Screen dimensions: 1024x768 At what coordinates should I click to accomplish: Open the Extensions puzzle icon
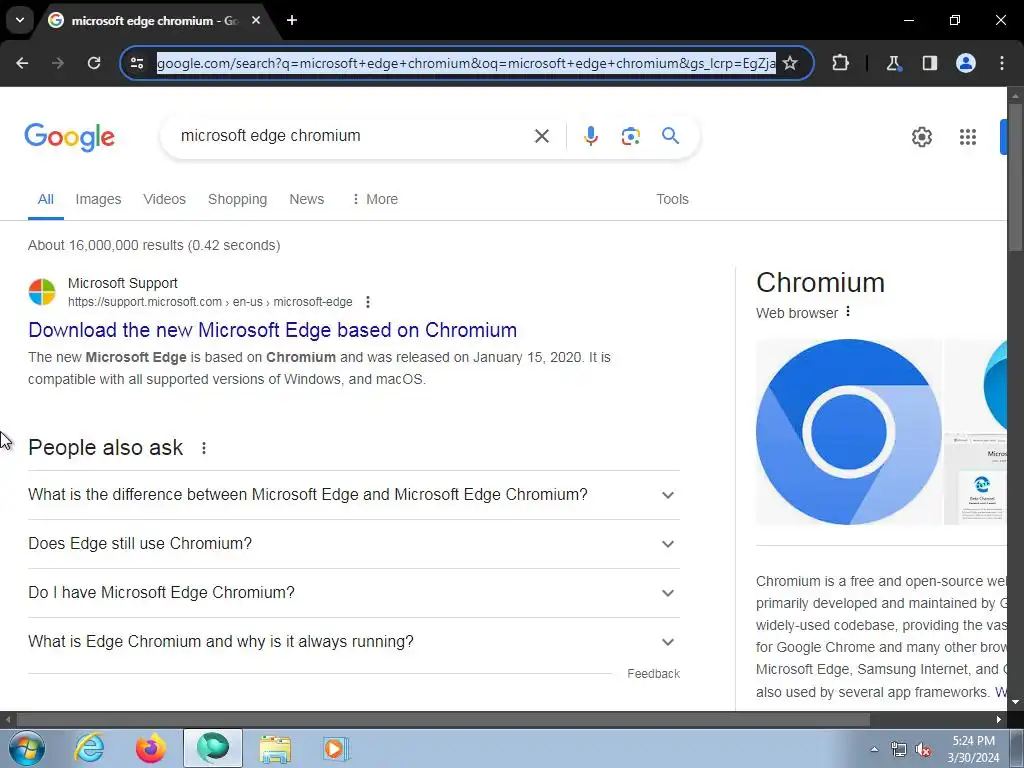coord(840,63)
